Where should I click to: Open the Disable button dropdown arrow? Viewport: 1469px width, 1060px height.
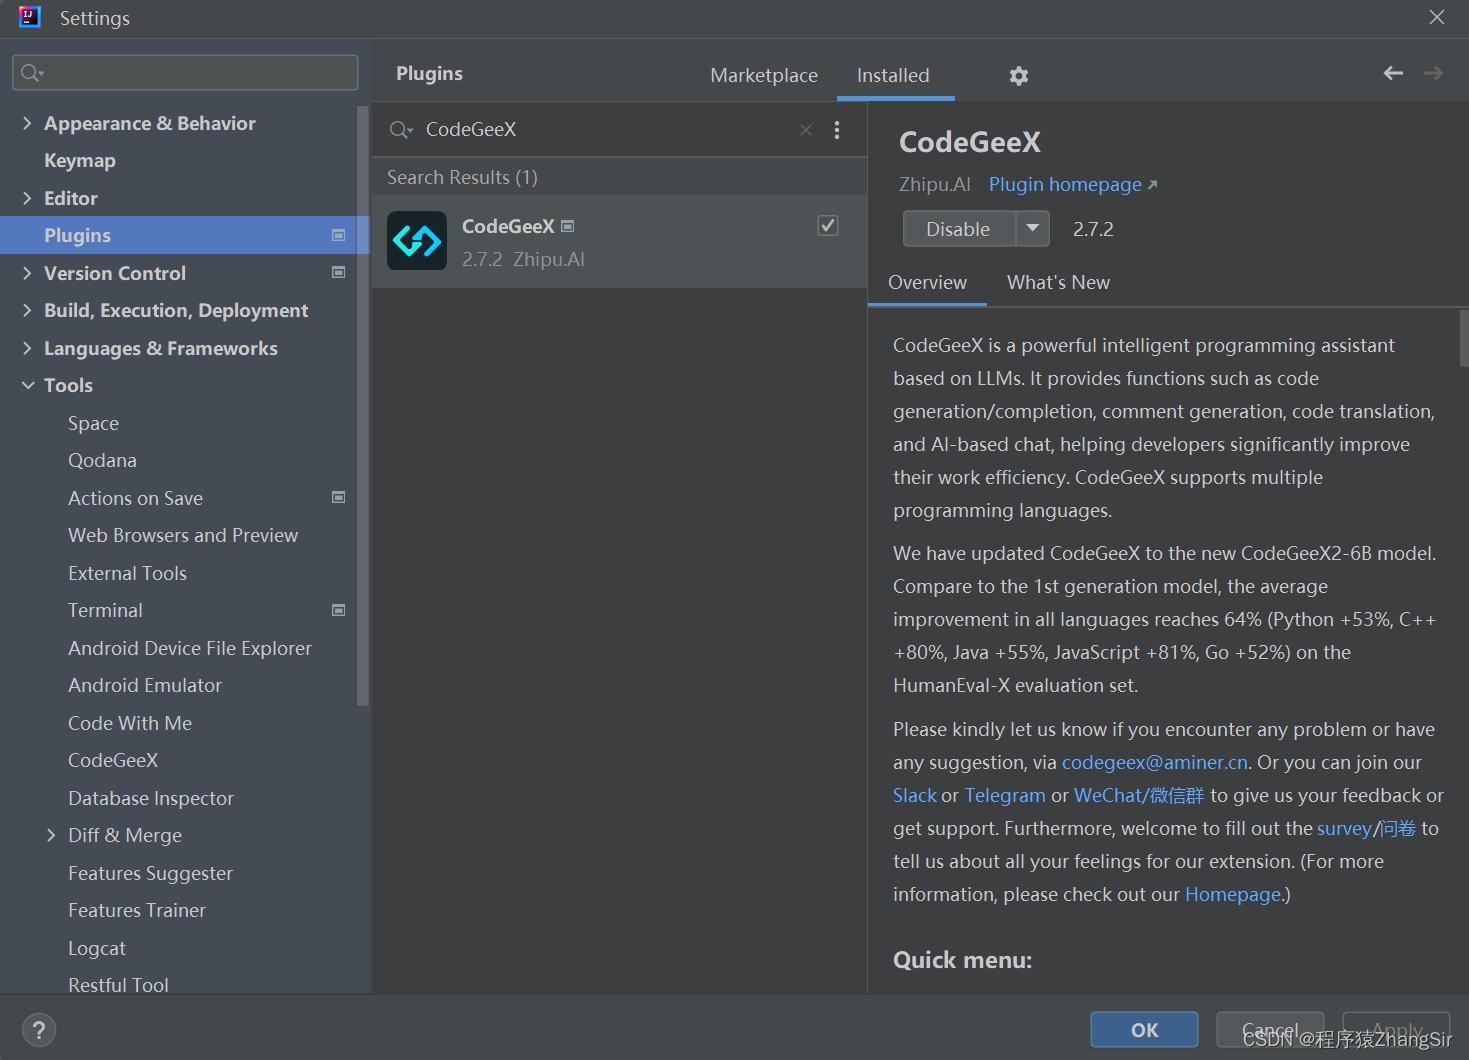point(1033,229)
